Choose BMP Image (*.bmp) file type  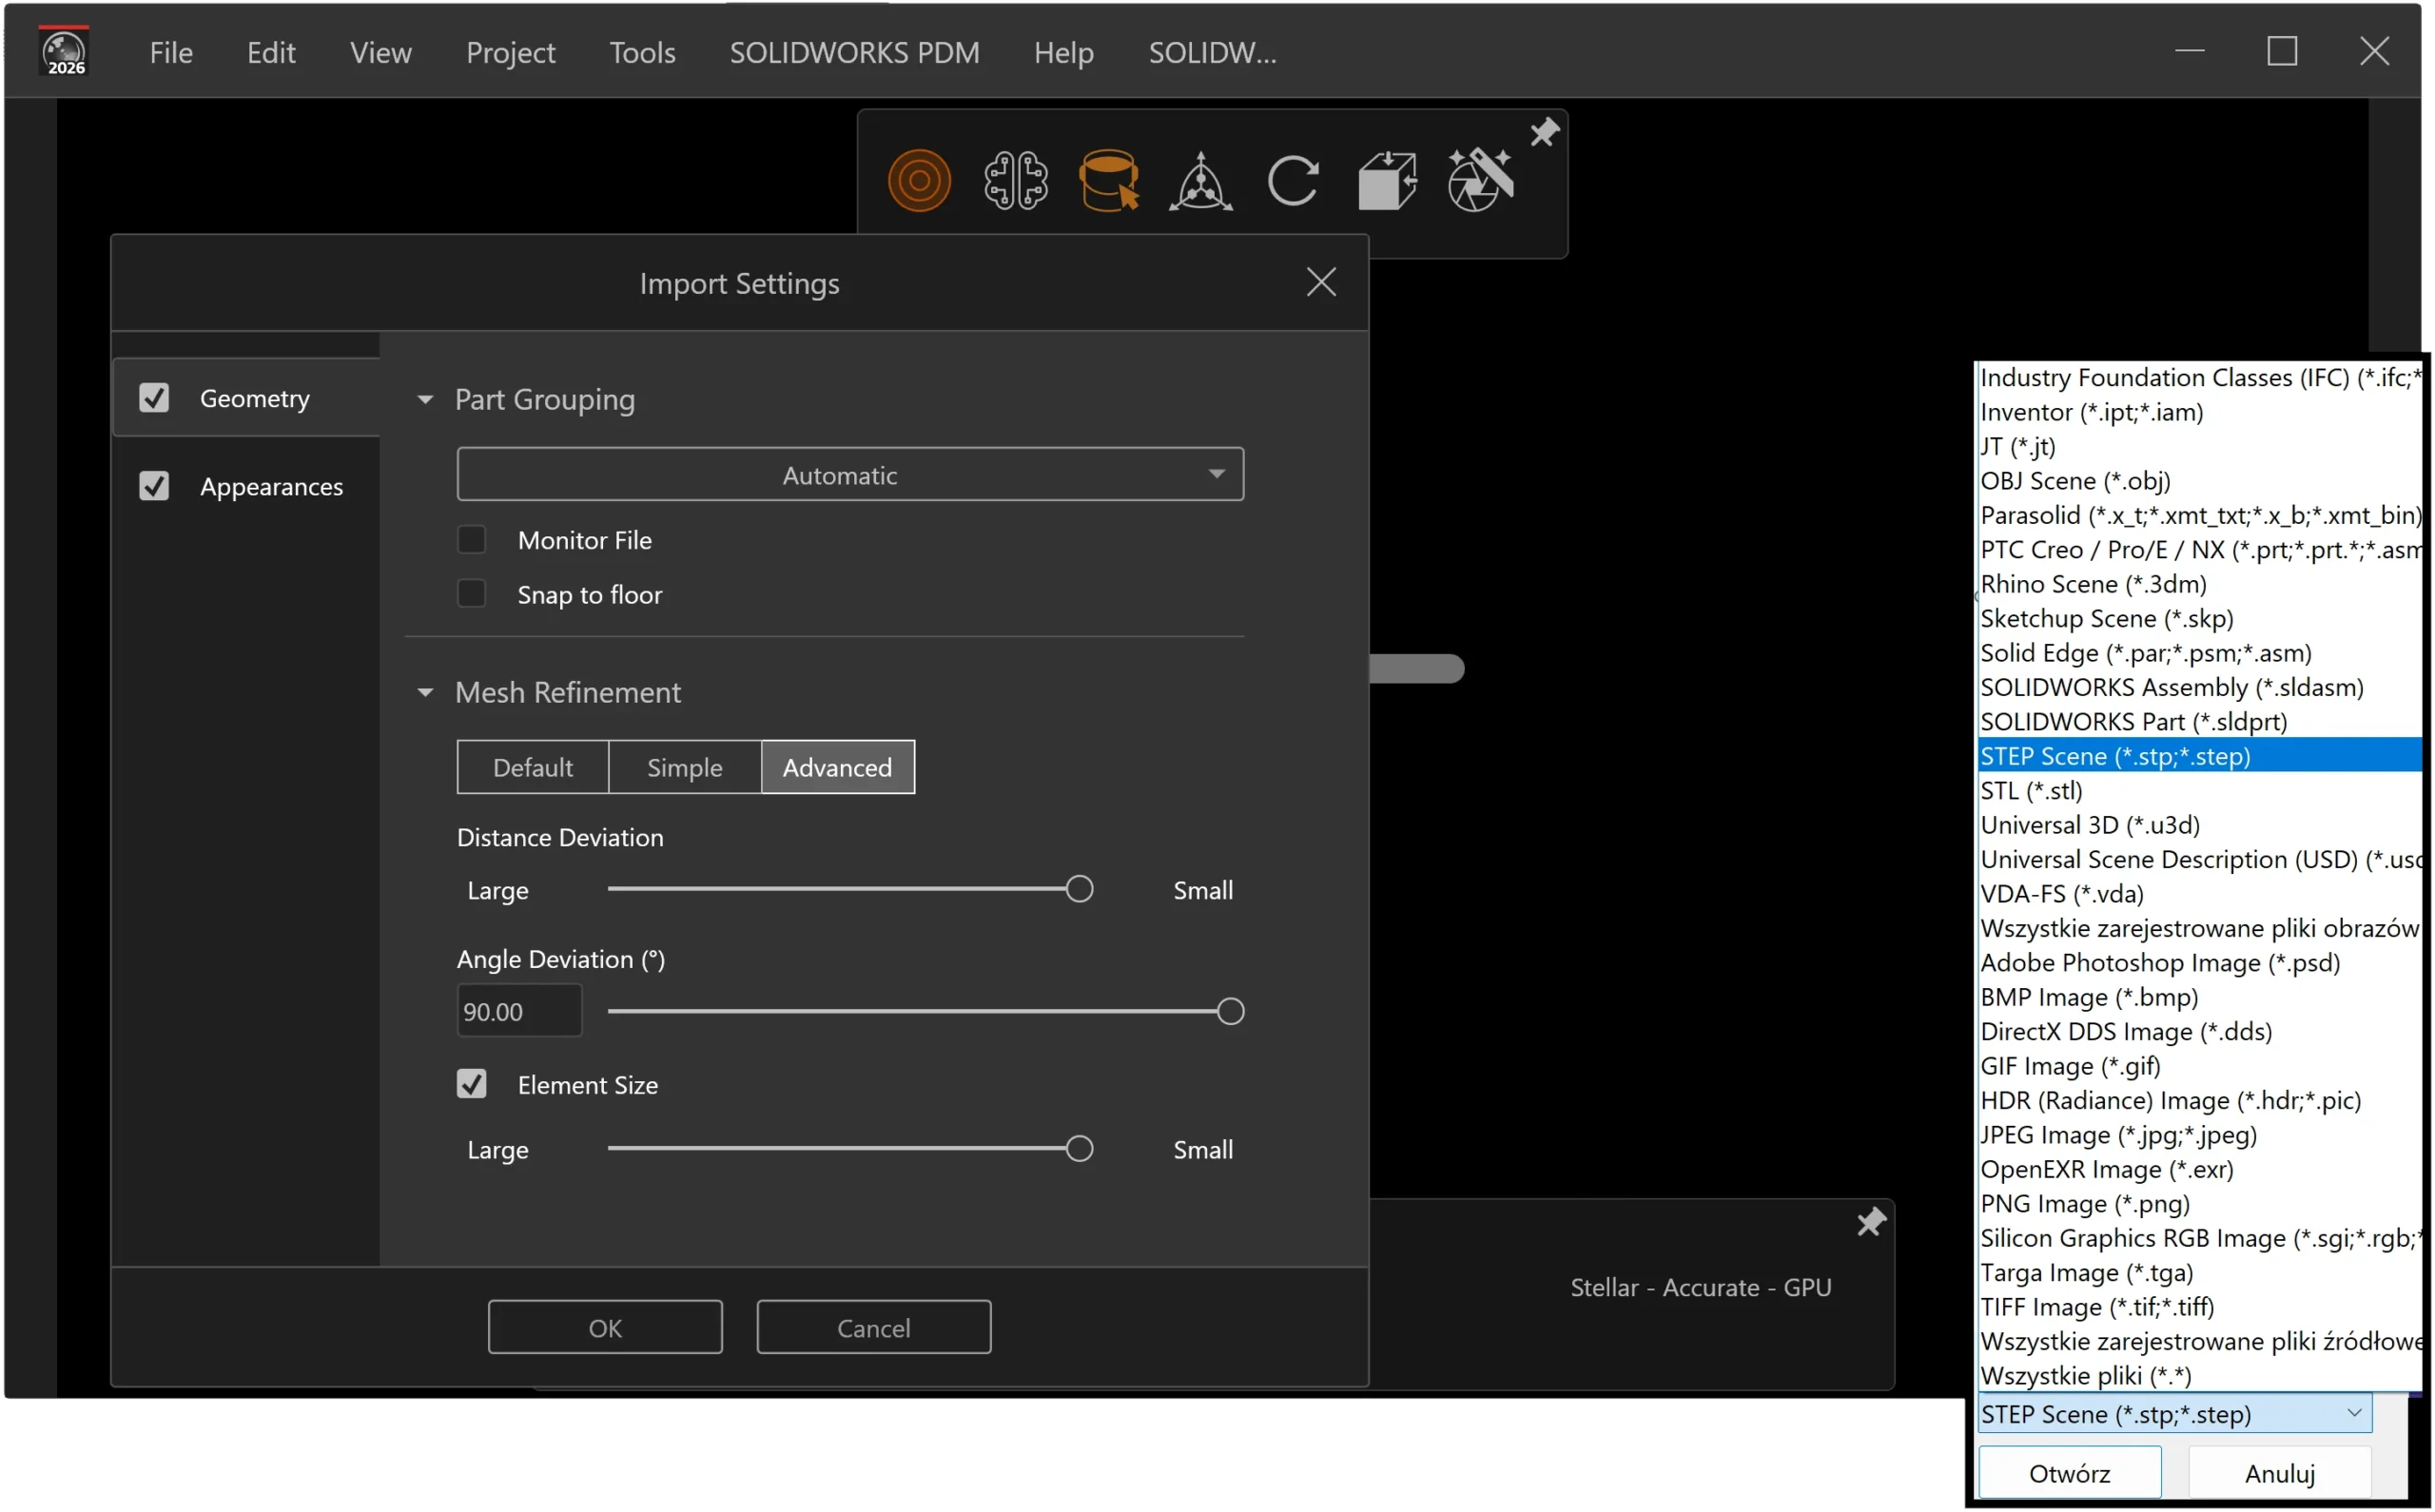pos(2200,997)
